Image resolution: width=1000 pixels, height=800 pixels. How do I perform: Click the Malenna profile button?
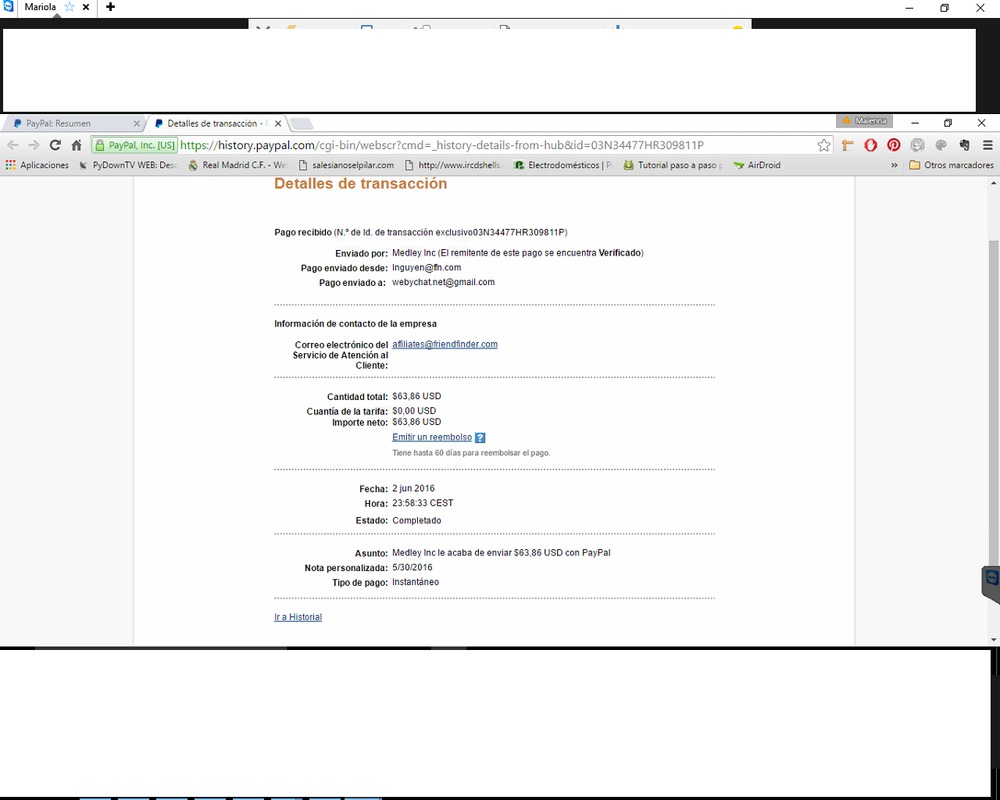click(x=864, y=121)
